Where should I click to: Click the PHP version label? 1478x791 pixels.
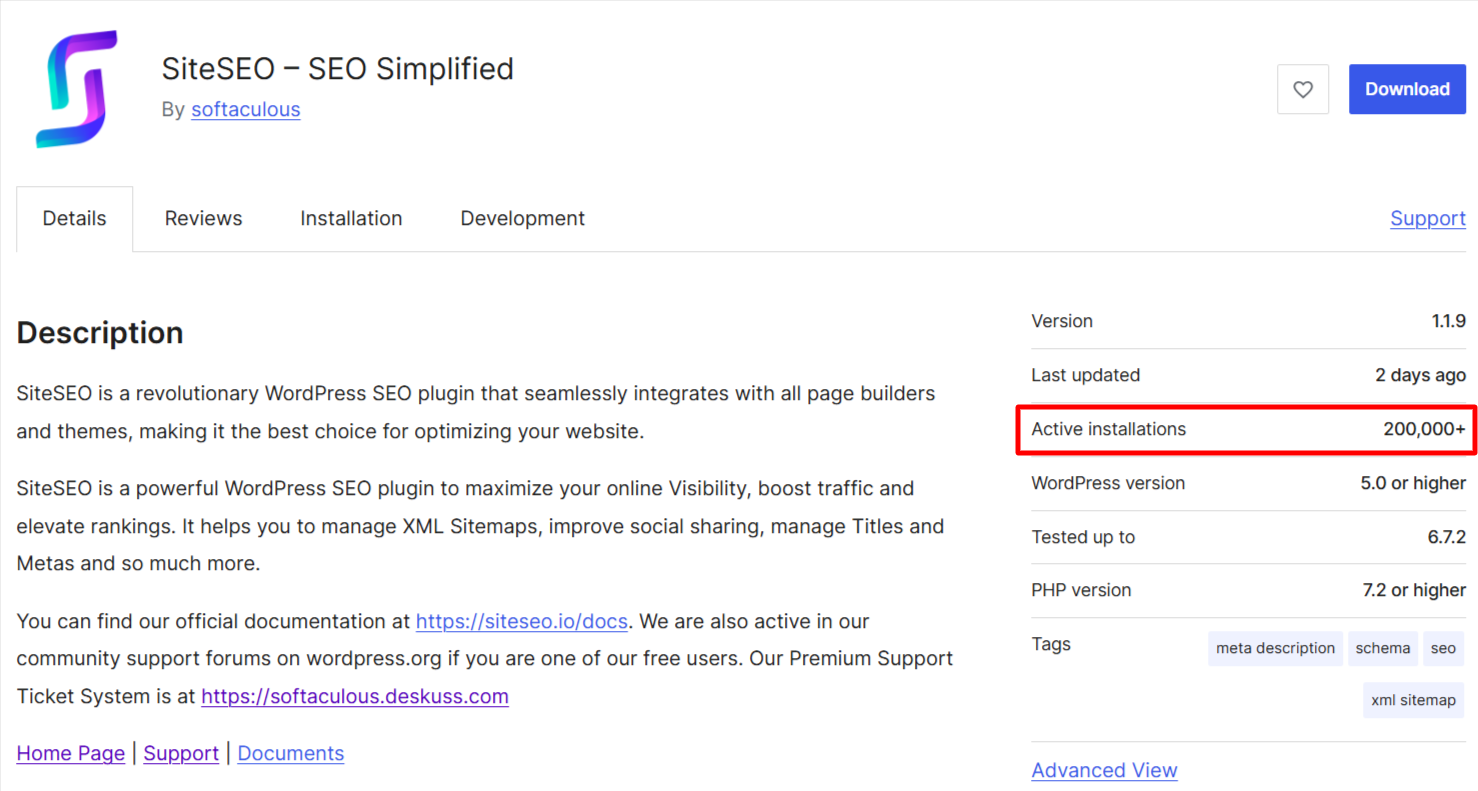tap(1081, 590)
